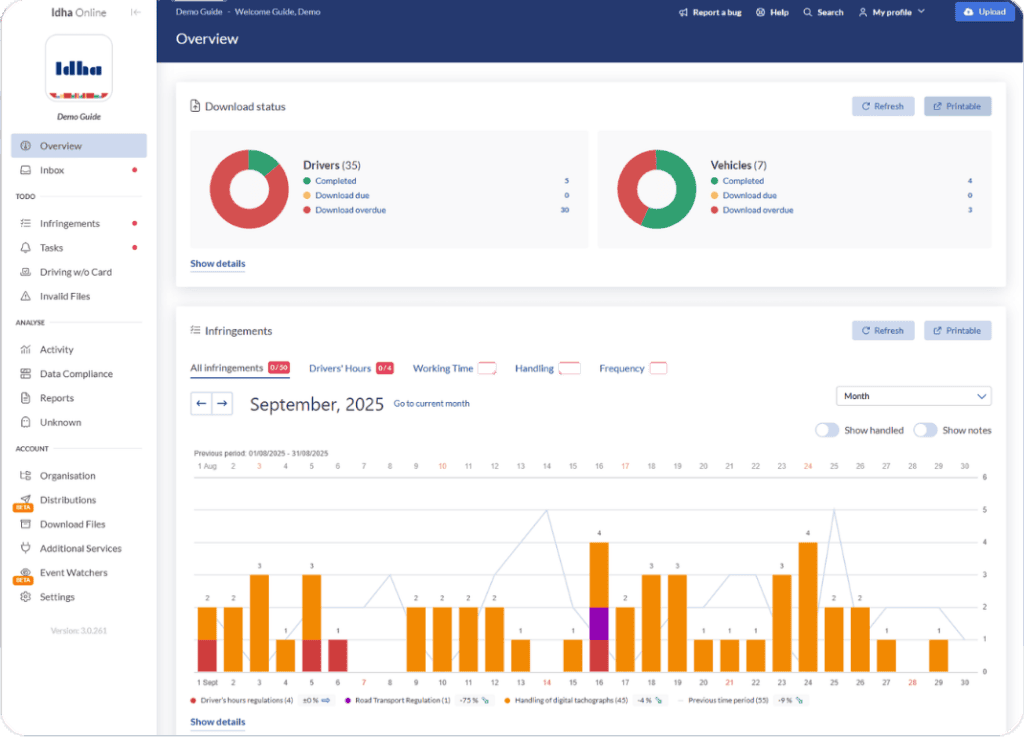Open the Month period dropdown

point(914,396)
